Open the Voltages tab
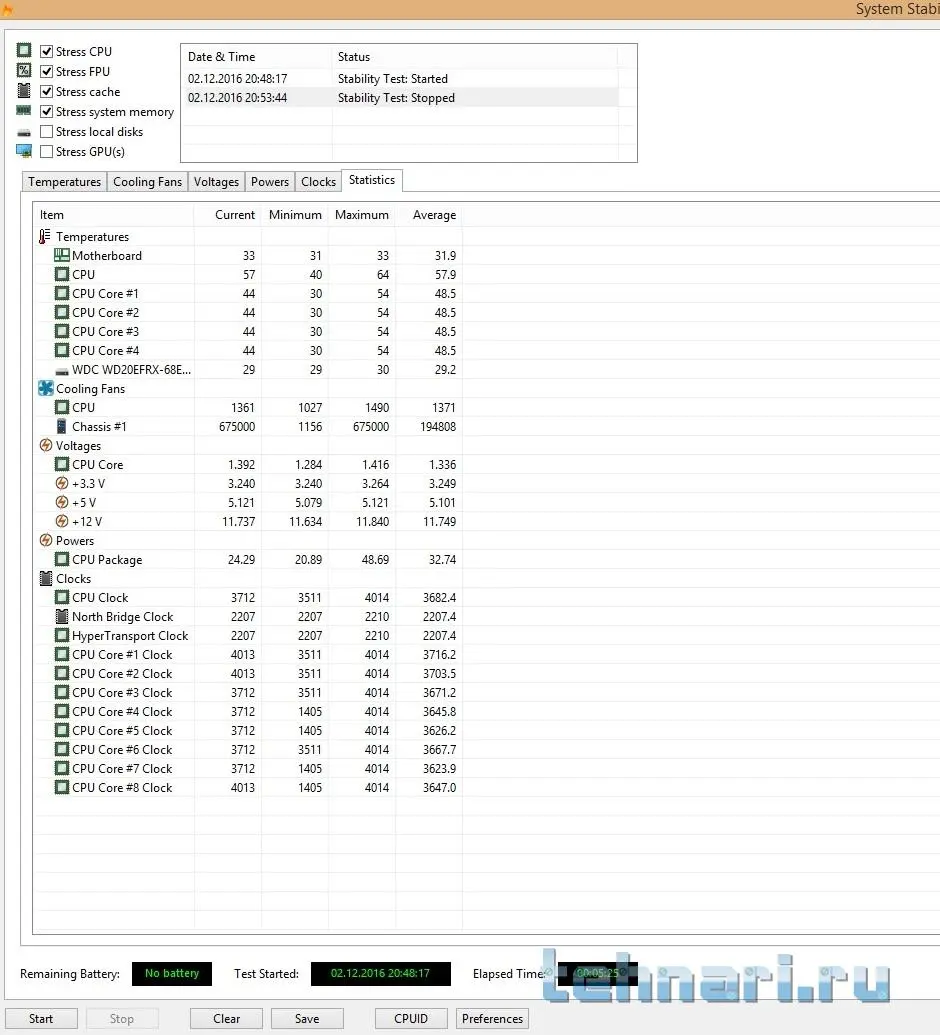This screenshot has height=1035, width=940. click(x=216, y=182)
